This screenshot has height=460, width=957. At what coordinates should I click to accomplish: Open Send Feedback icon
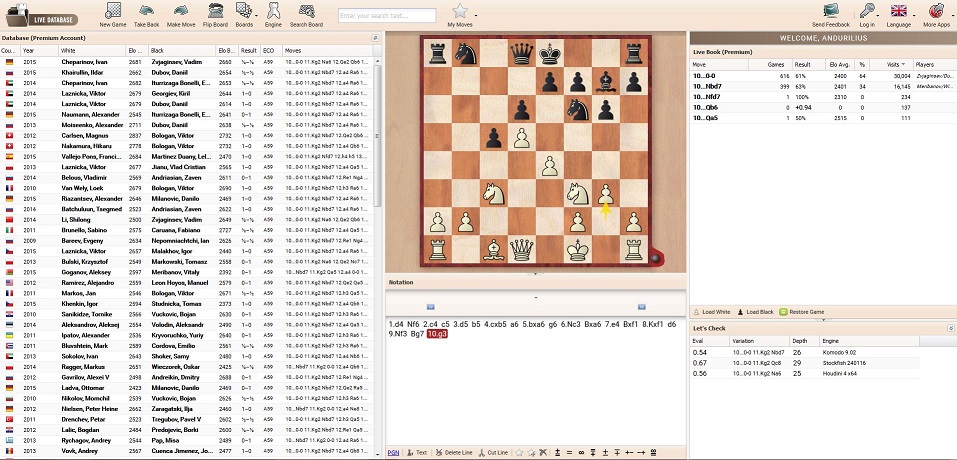point(831,10)
